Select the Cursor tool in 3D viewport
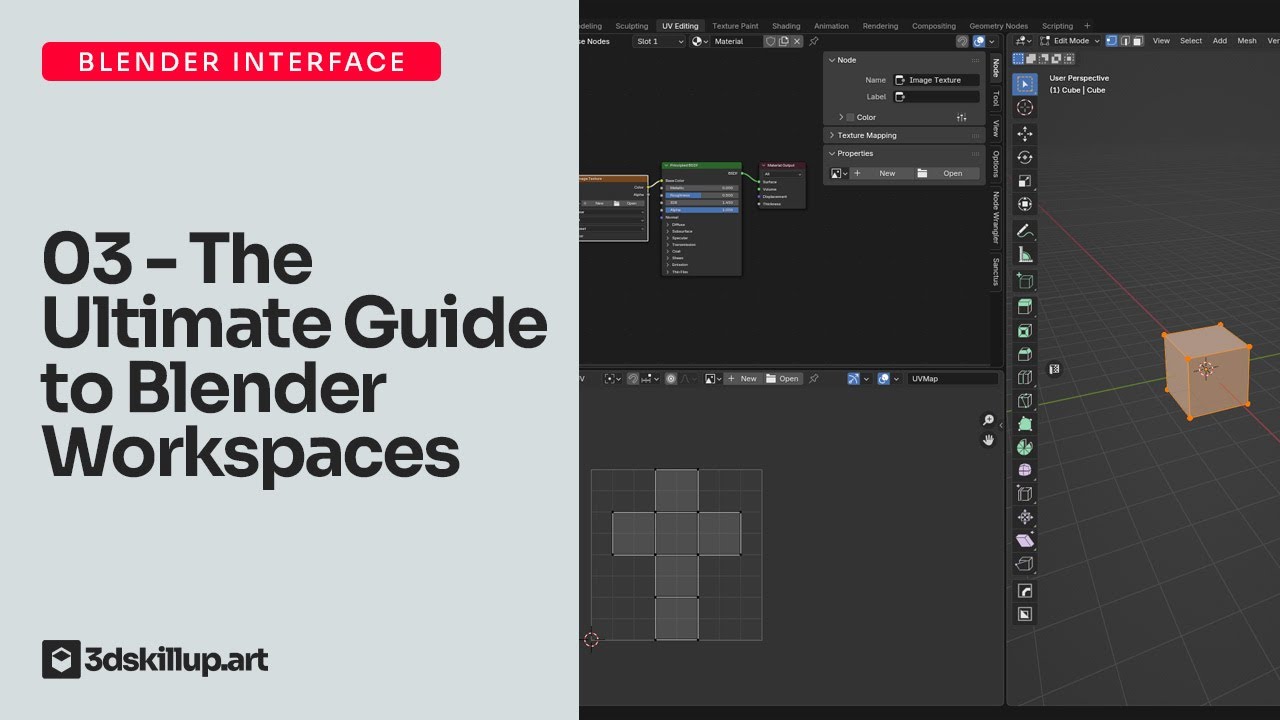1280x720 pixels. click(x=1024, y=107)
